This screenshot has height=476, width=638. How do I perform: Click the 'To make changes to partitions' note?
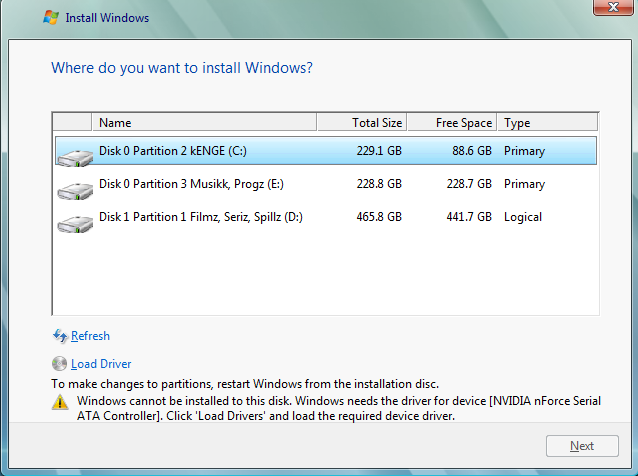245,384
